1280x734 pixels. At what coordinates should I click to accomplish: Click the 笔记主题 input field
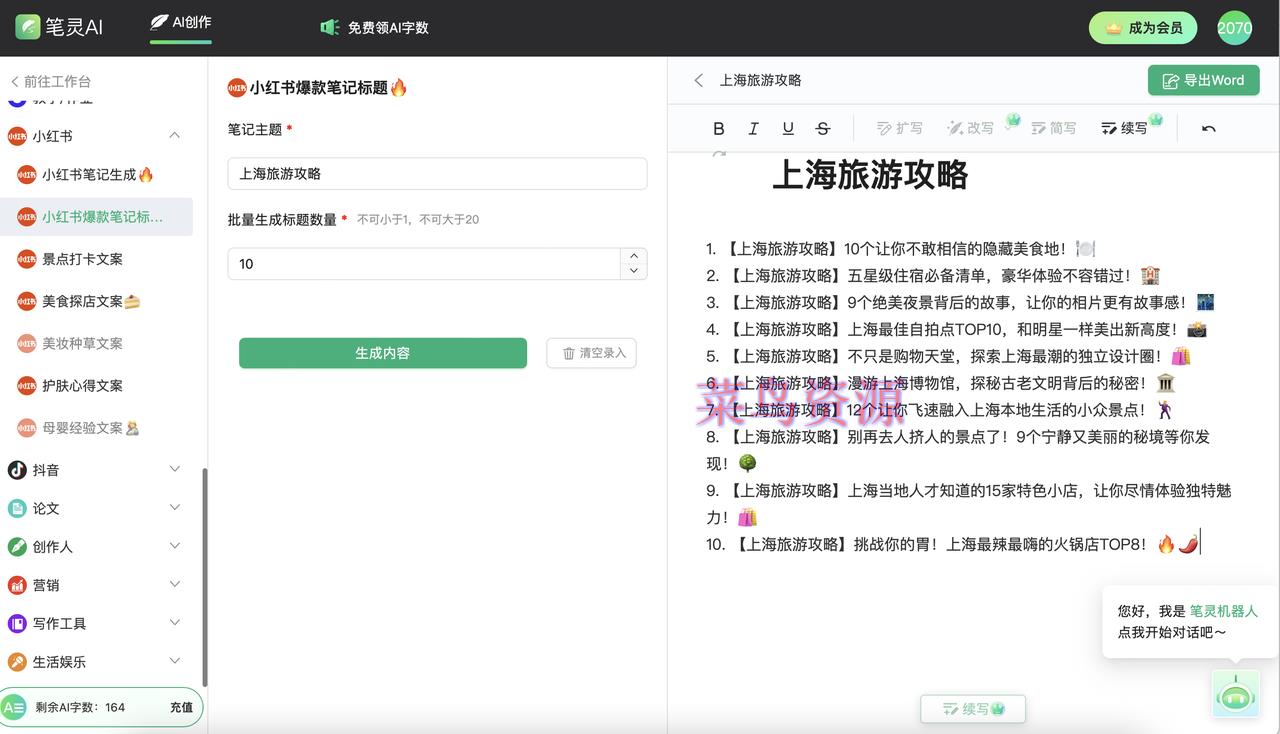(x=437, y=172)
